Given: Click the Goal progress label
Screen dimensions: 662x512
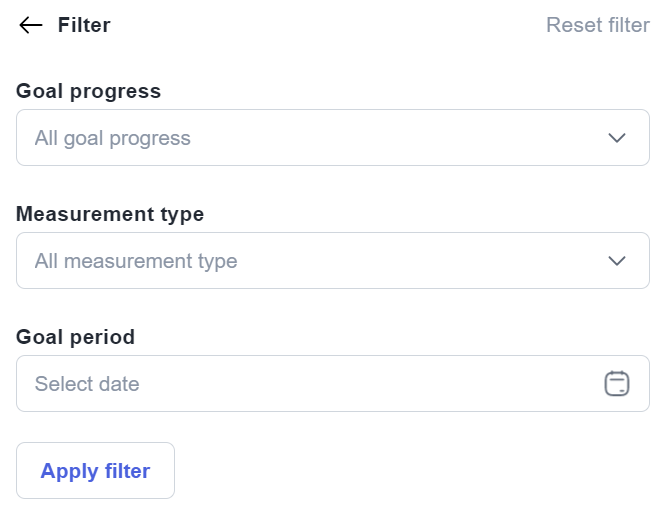Looking at the screenshot, I should (x=88, y=91).
